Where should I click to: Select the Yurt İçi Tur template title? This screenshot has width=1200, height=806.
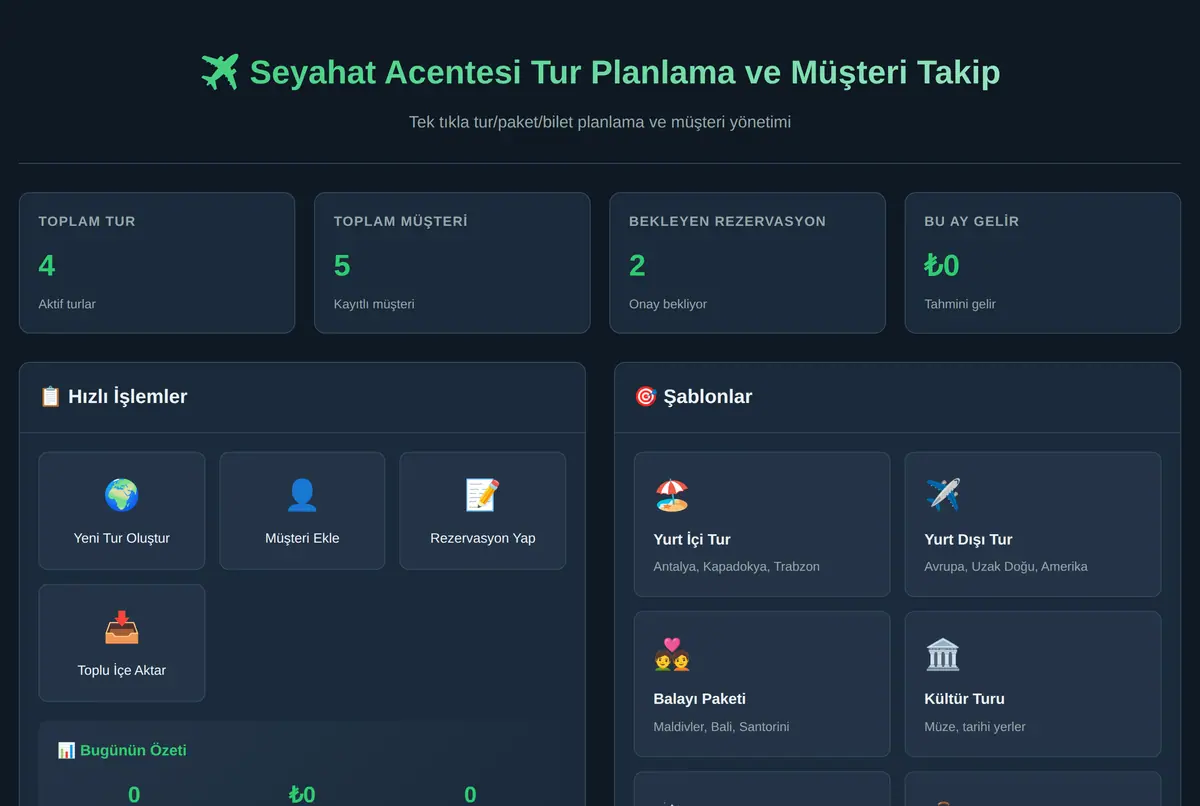tap(692, 539)
